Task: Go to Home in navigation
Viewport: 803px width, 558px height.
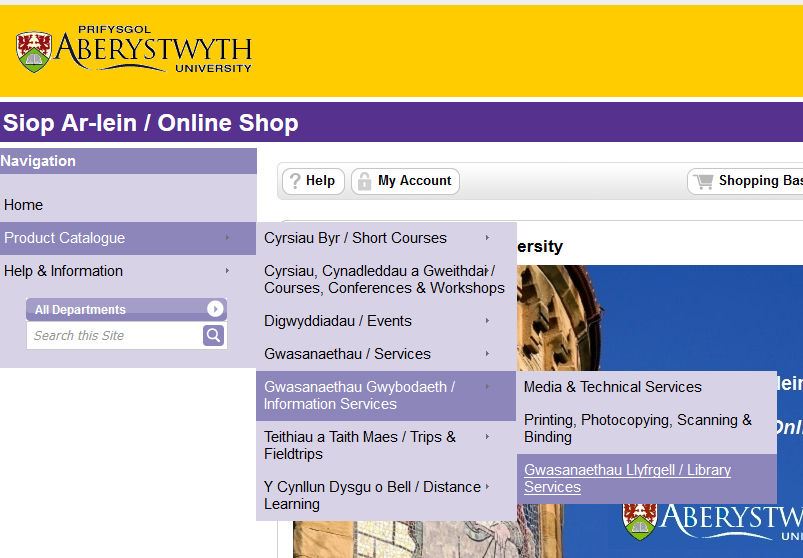Action: pyautogui.click(x=24, y=205)
